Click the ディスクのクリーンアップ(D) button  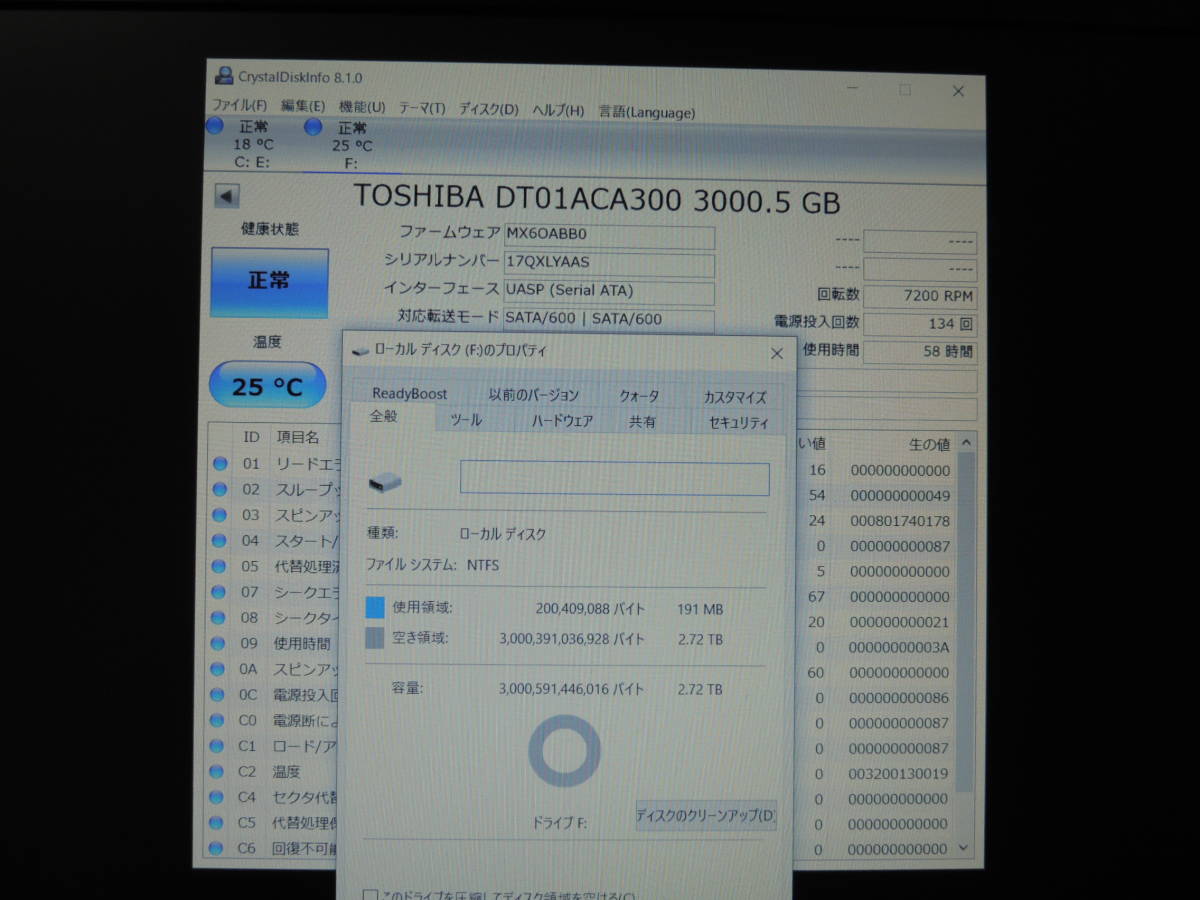click(x=706, y=816)
